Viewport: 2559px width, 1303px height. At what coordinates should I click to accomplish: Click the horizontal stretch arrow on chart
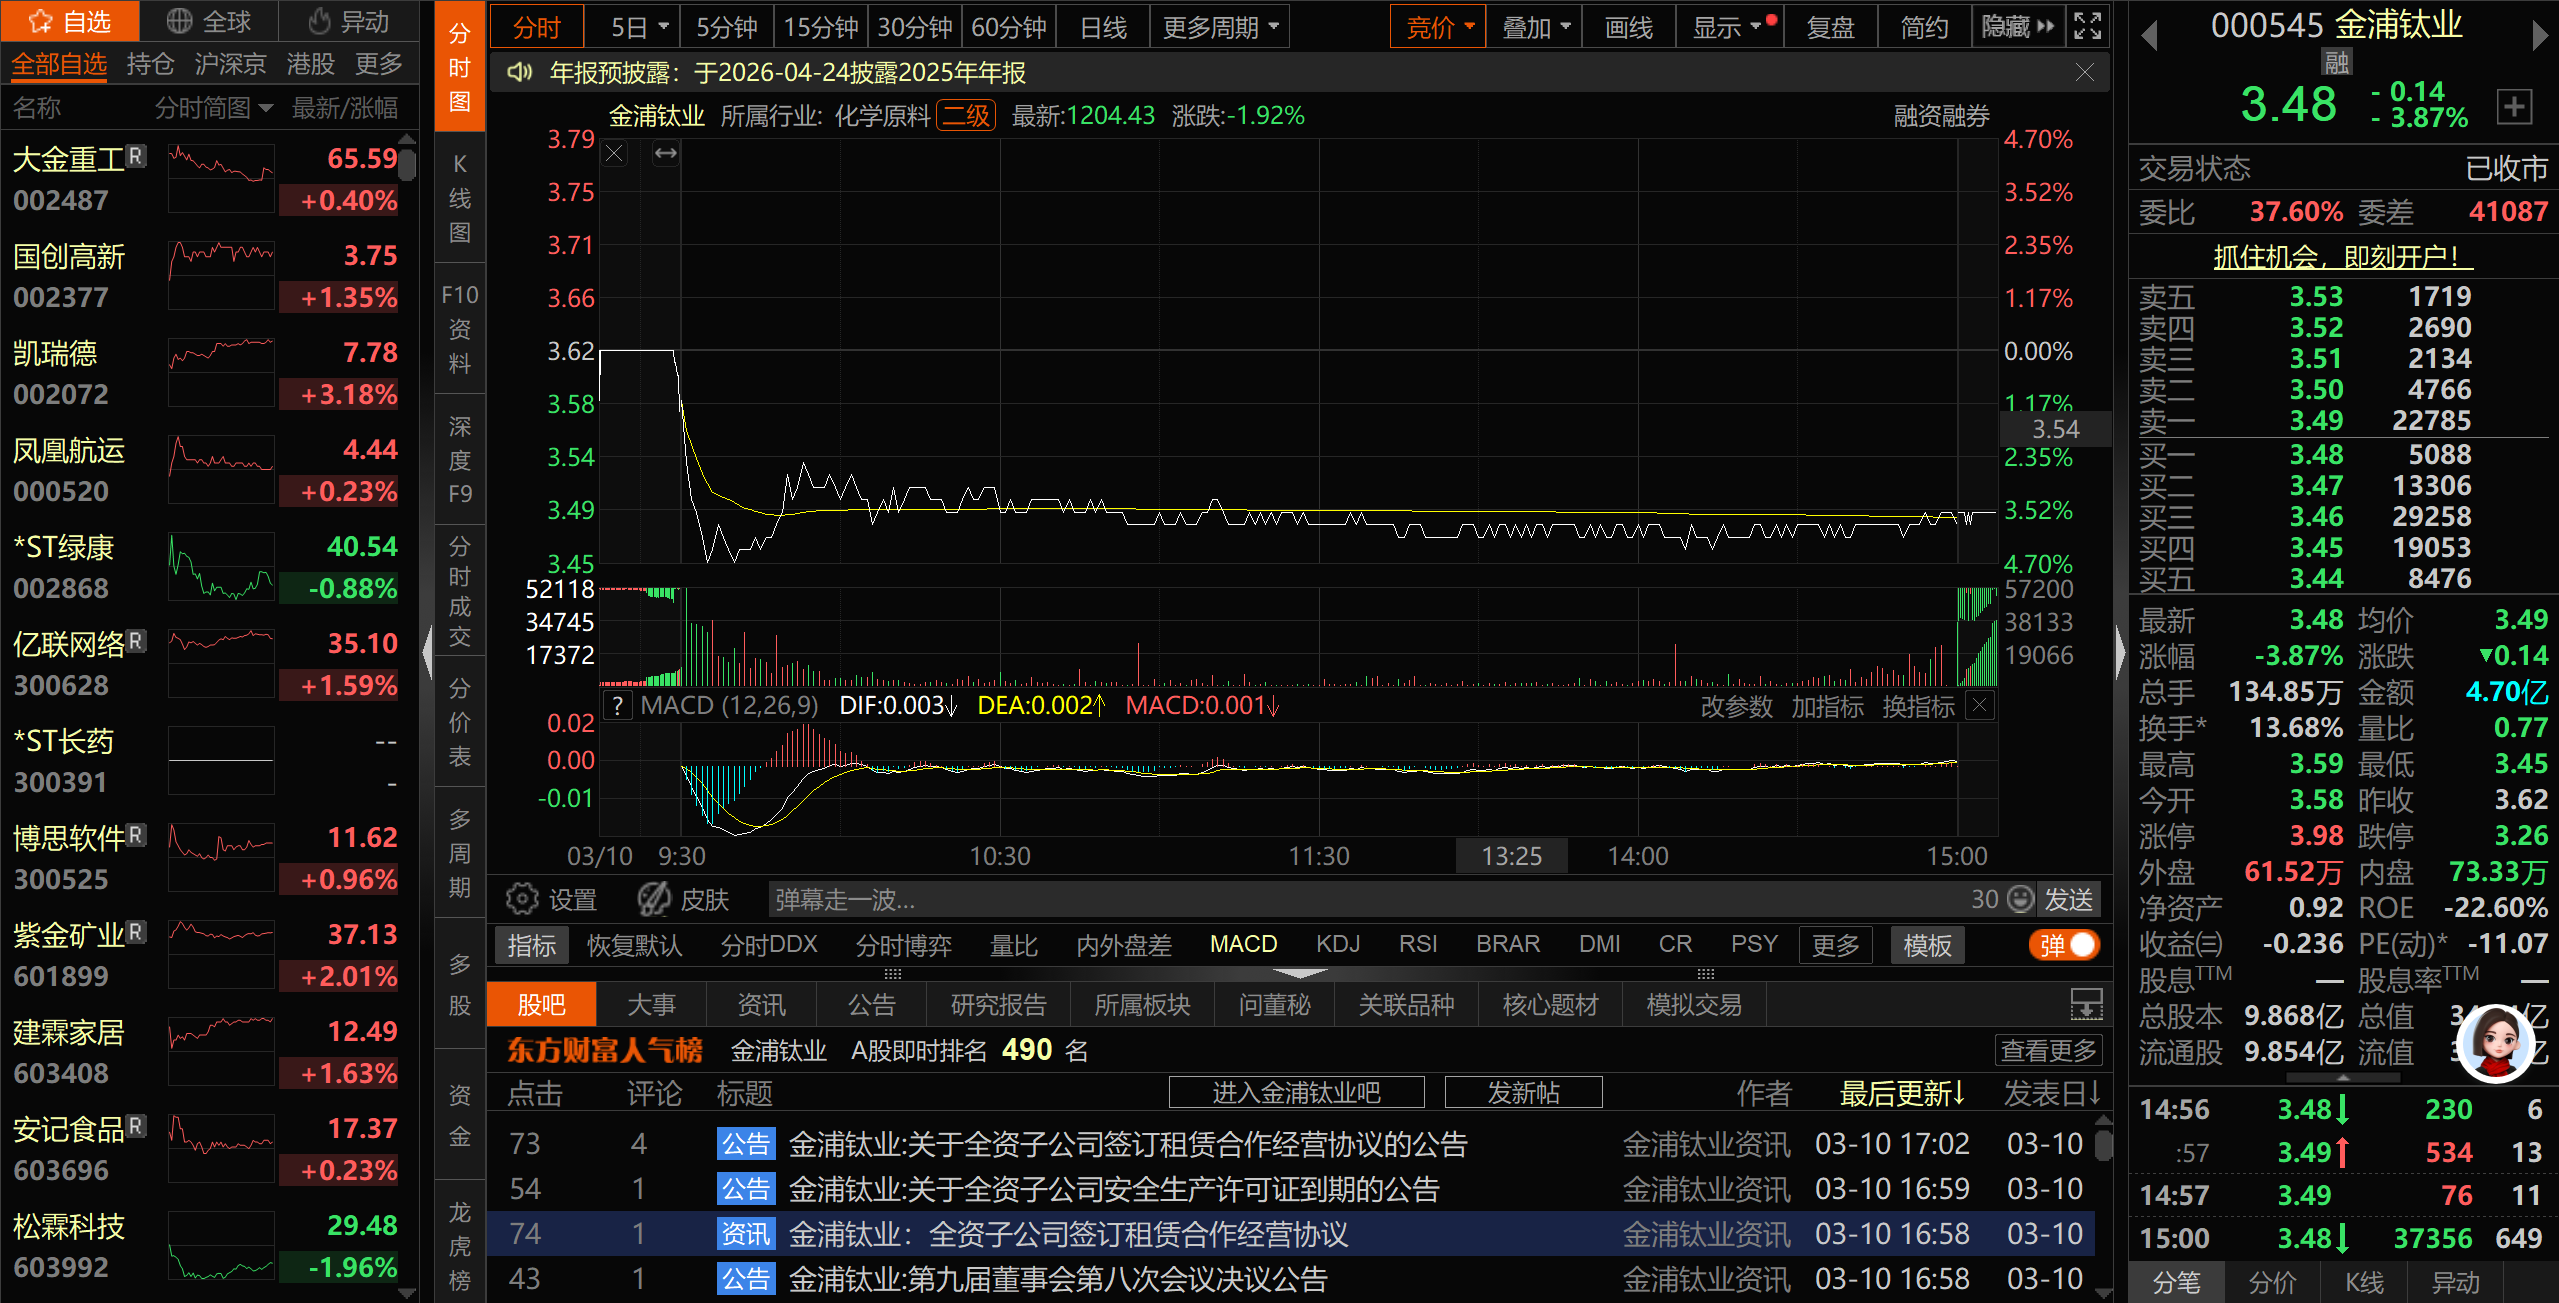666,154
